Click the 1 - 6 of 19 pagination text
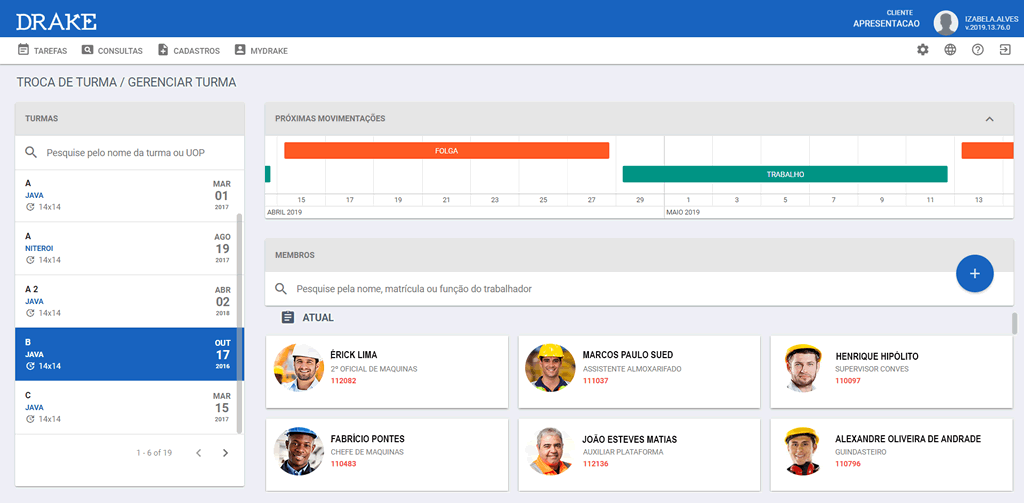1024x503 pixels. point(154,453)
